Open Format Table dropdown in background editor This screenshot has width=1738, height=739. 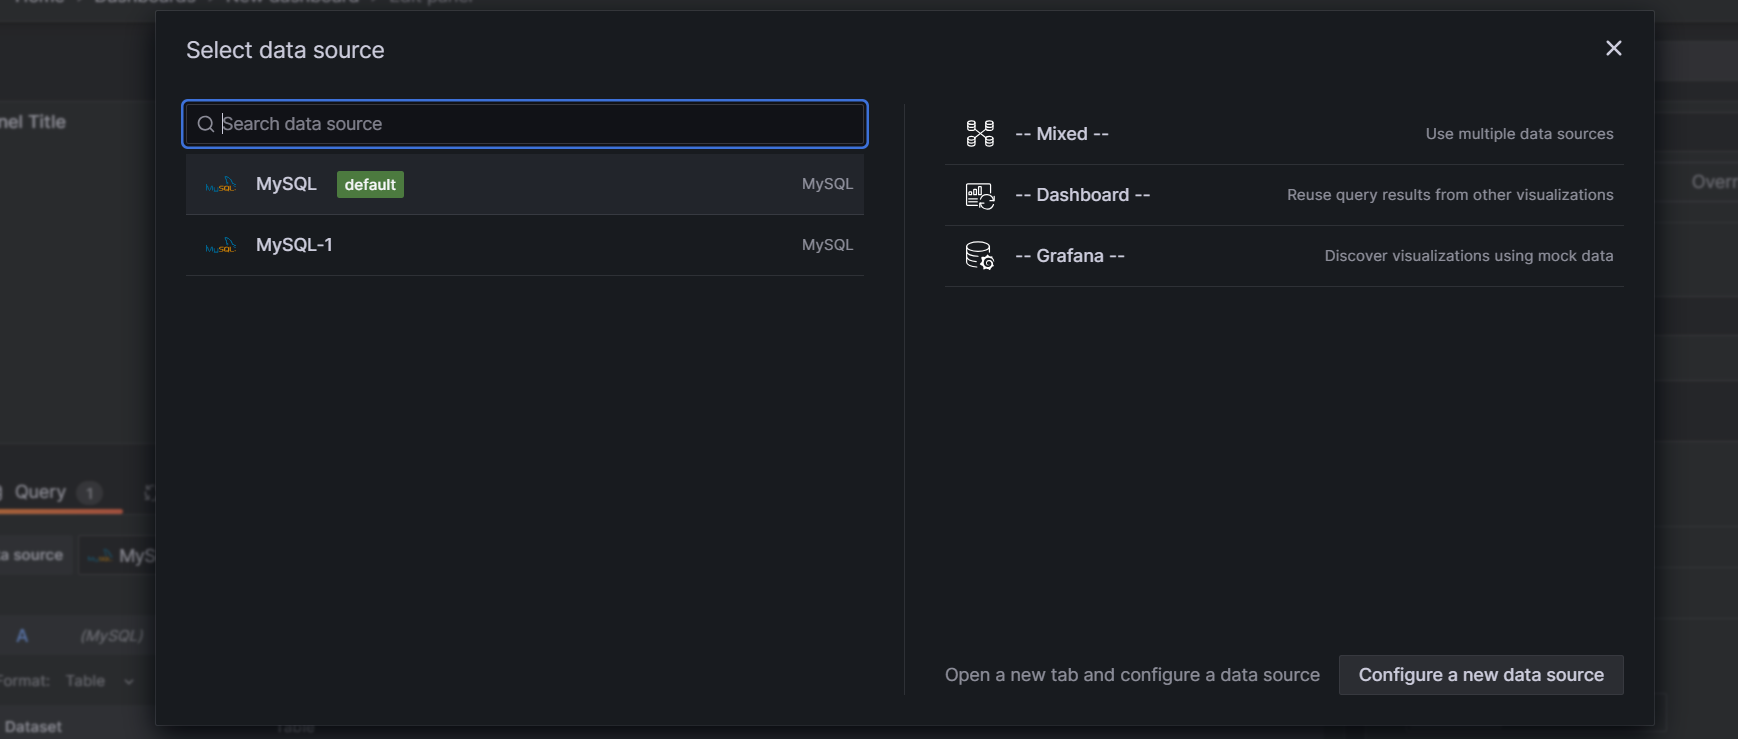coord(98,681)
